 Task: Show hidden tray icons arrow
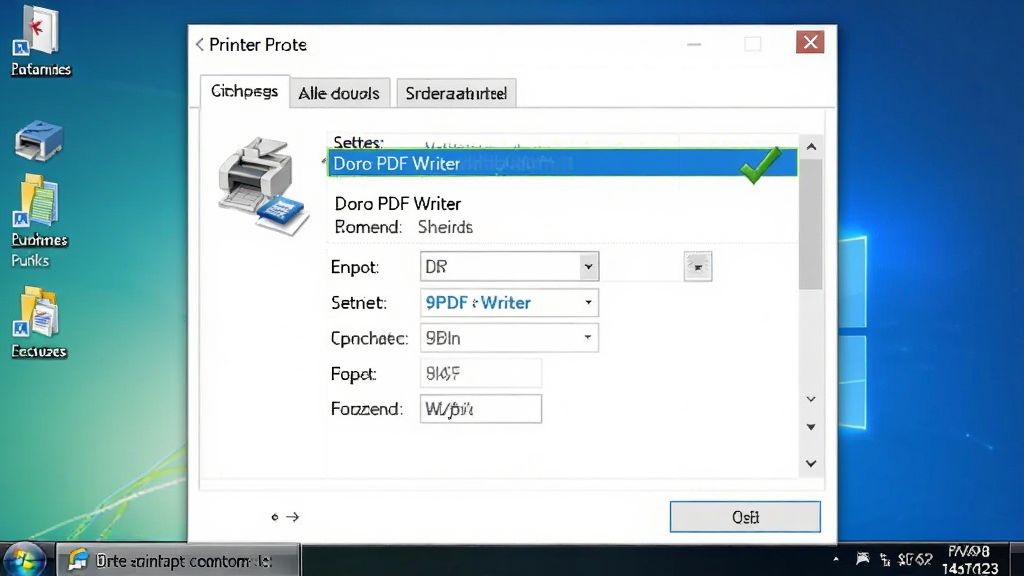tap(836, 559)
